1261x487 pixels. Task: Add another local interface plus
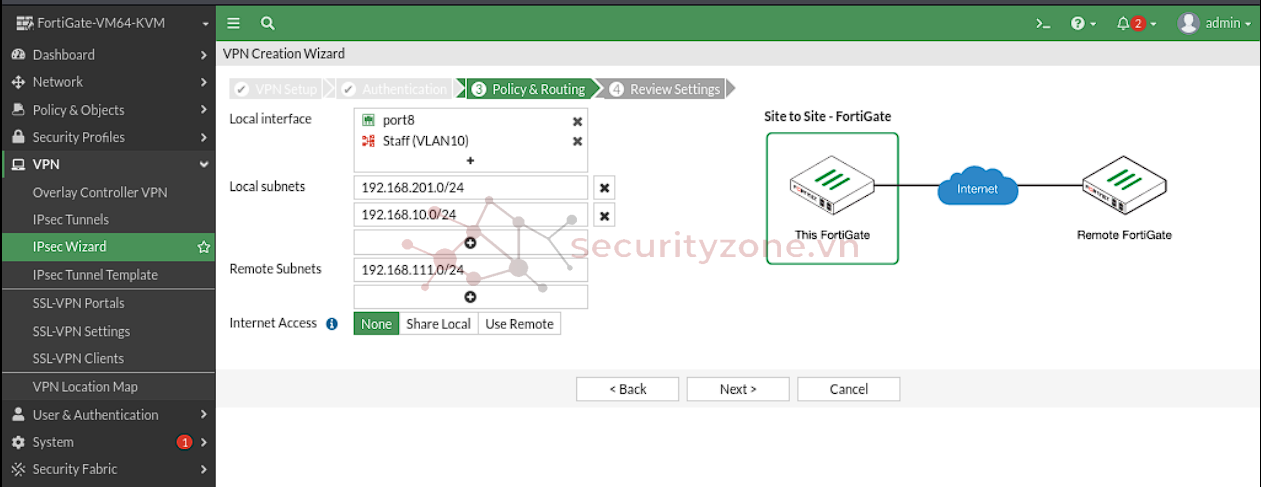click(x=470, y=160)
